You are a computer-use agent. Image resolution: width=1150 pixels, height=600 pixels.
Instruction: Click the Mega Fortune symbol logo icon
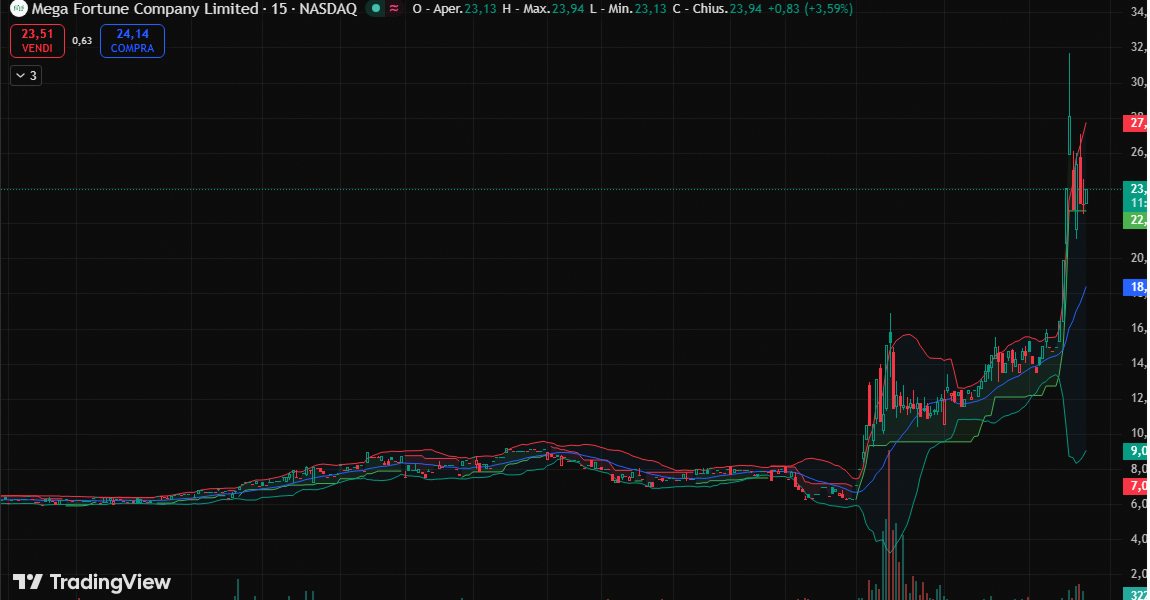click(18, 9)
